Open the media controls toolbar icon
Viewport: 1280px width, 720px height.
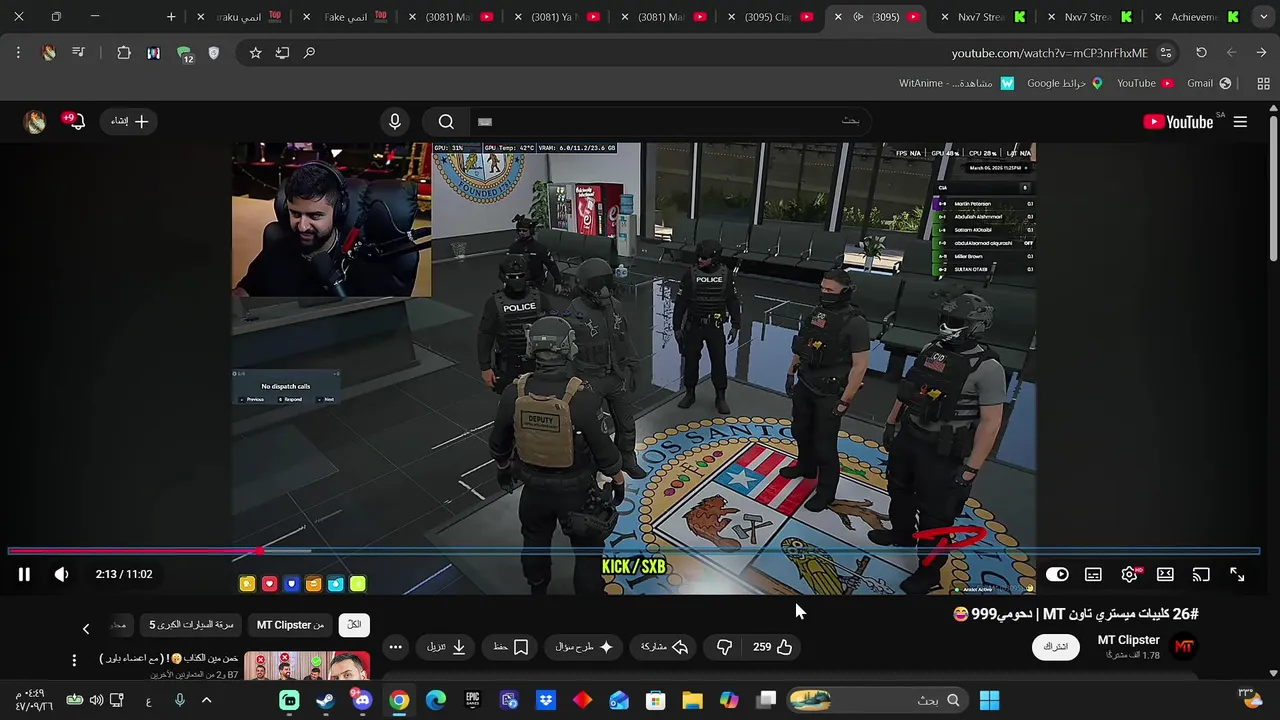(78, 53)
